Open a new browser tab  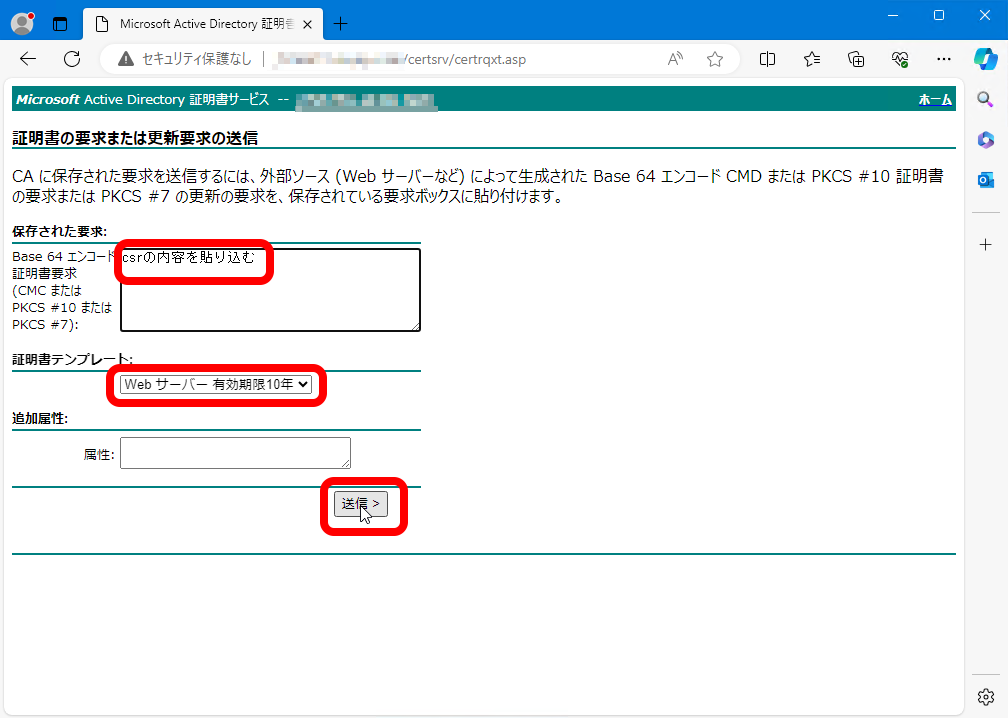[x=341, y=23]
